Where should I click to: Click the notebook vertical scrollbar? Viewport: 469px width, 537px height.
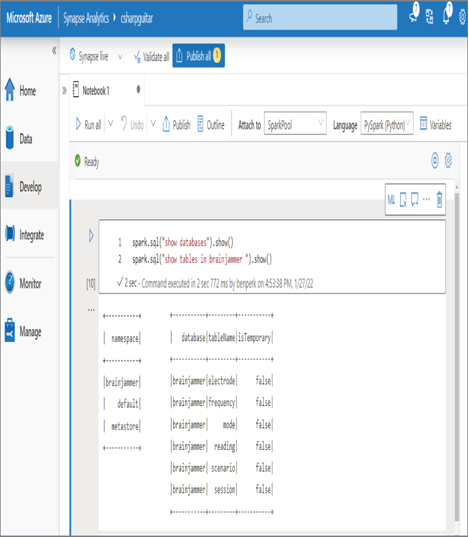[x=457, y=356]
